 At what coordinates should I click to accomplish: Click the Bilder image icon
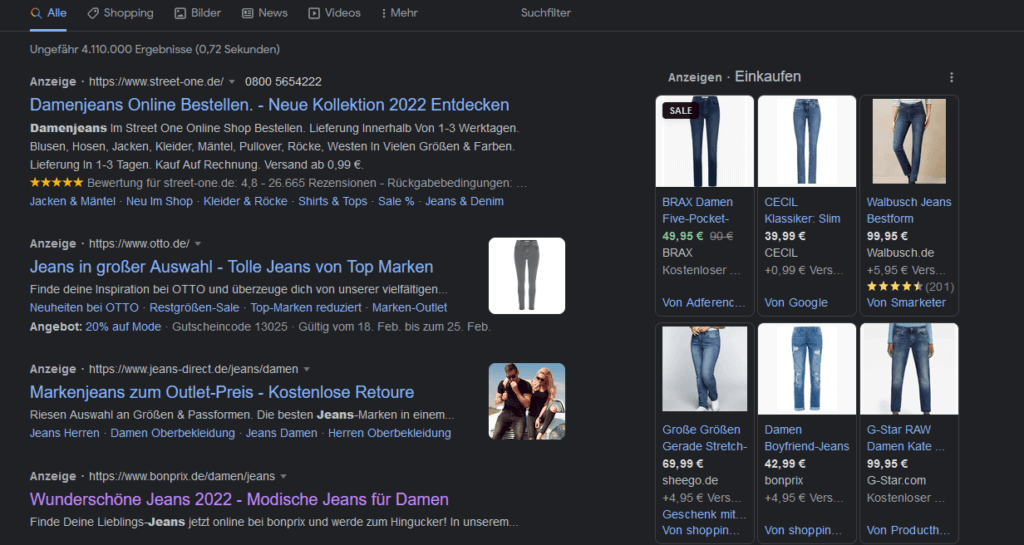pyautogui.click(x=180, y=13)
